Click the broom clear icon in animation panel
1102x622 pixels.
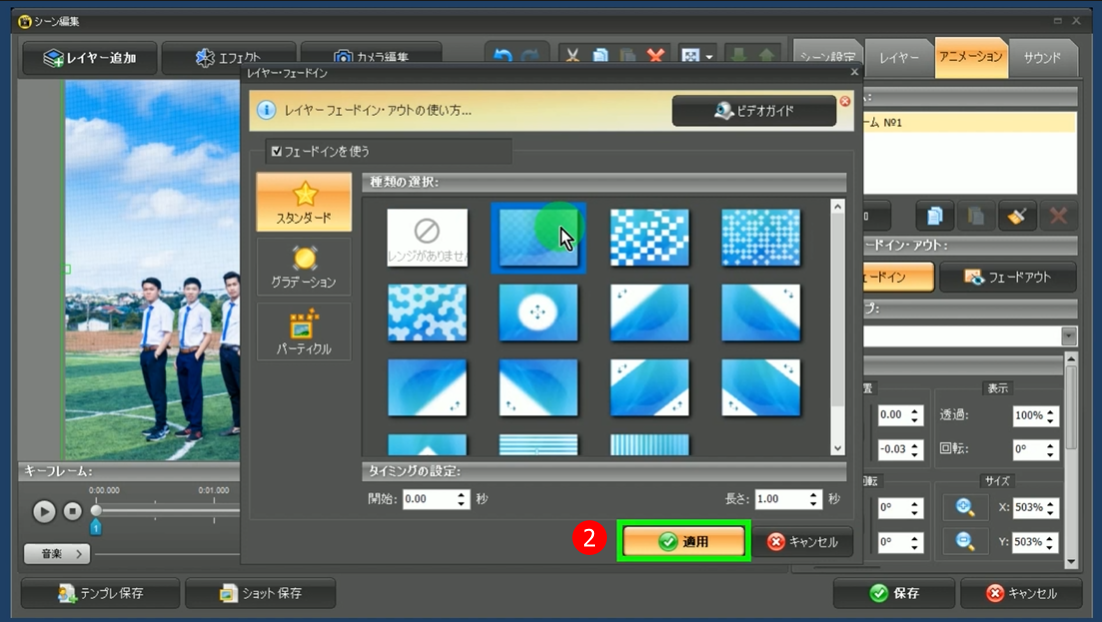pos(1016,215)
